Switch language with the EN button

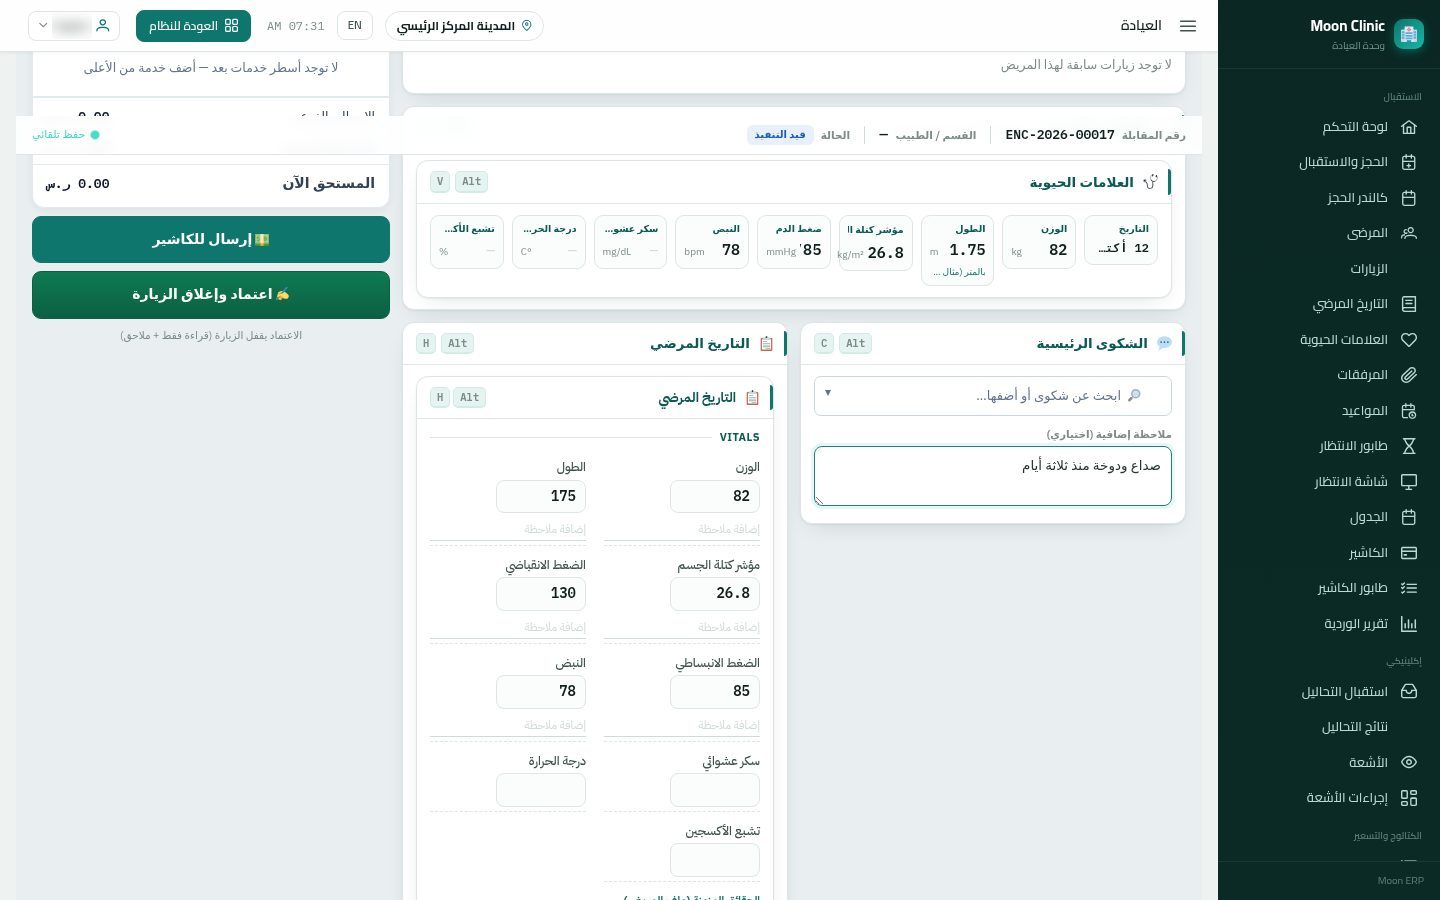[355, 26]
